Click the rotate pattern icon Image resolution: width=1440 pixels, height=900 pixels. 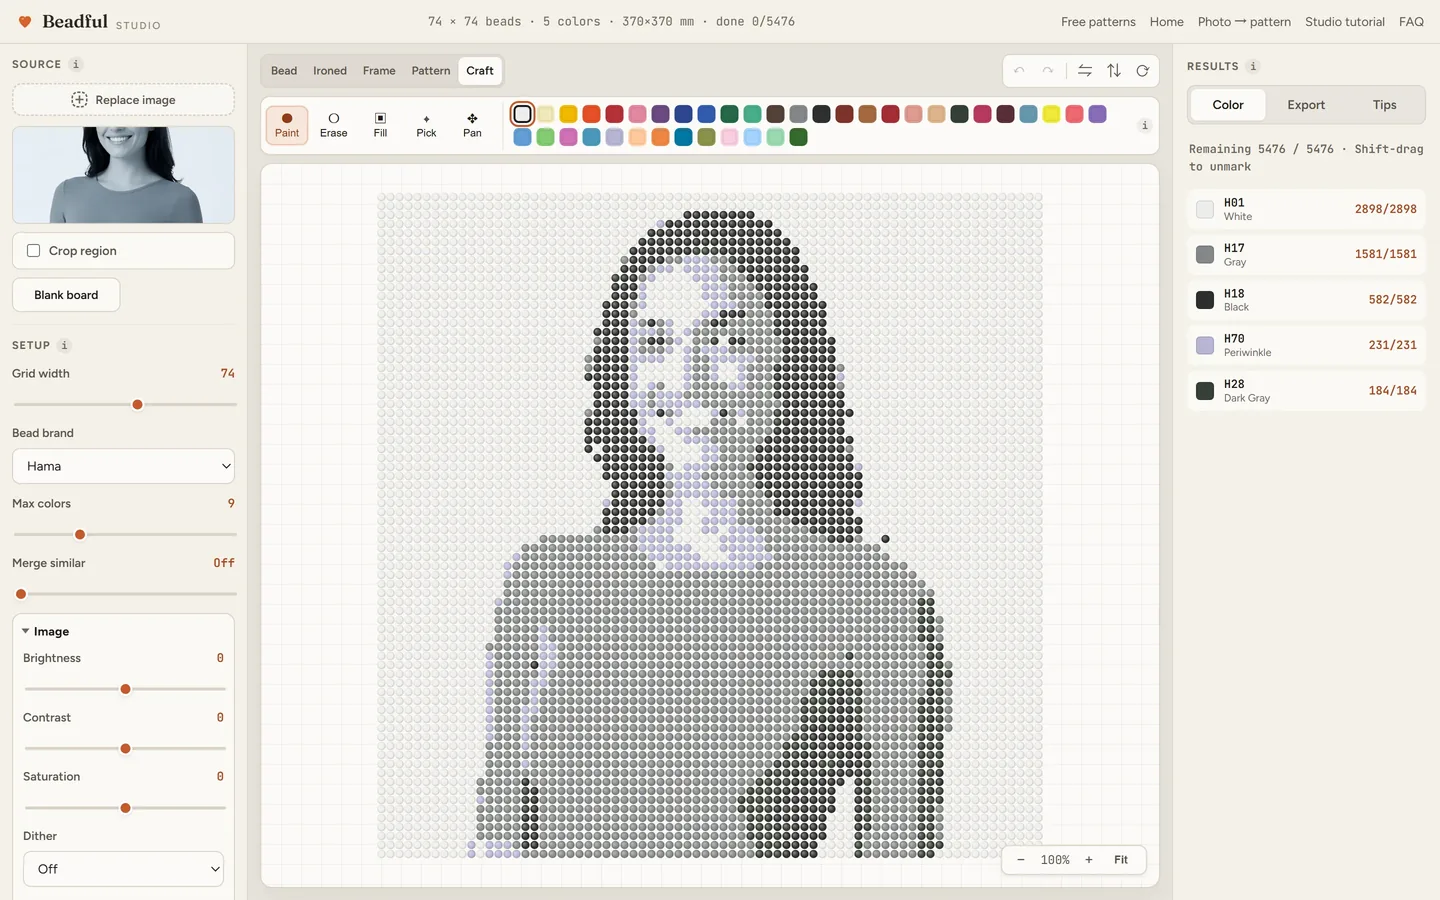[x=1142, y=71]
